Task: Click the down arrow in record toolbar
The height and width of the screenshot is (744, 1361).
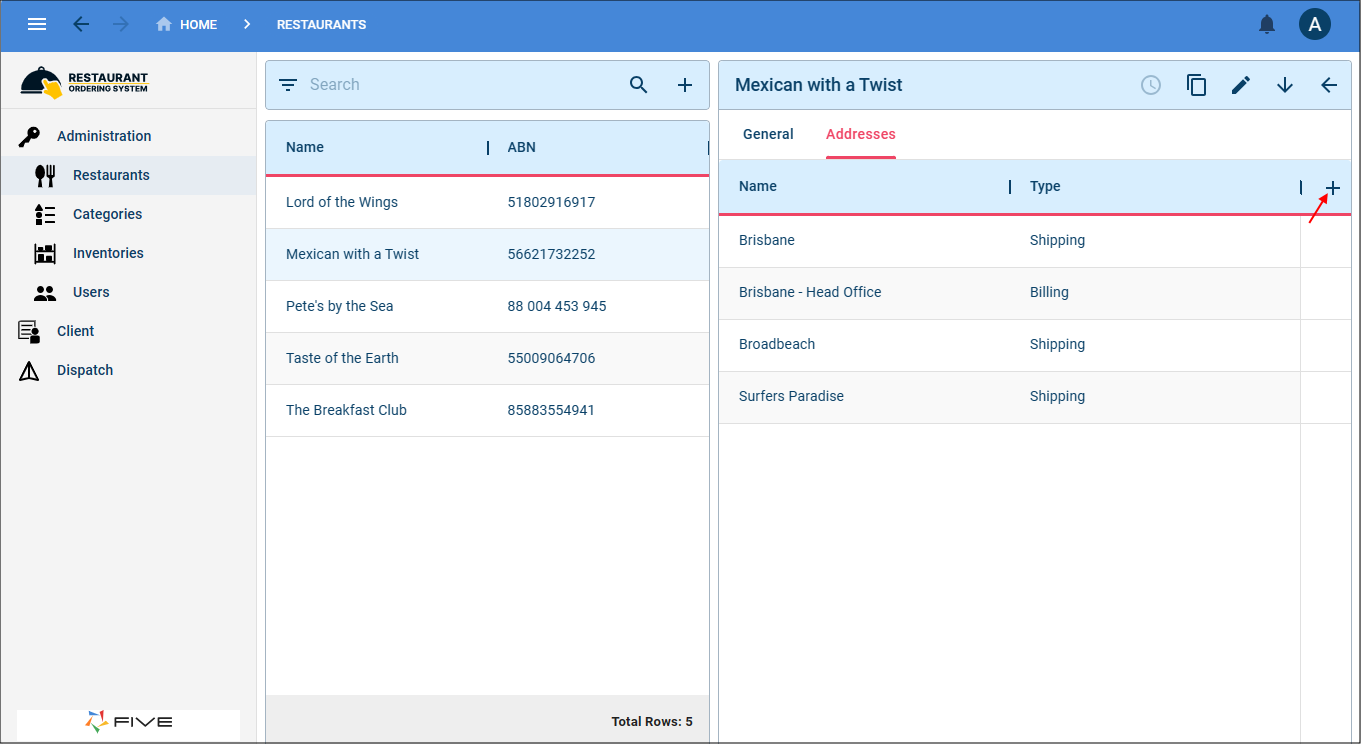Action: click(1285, 85)
